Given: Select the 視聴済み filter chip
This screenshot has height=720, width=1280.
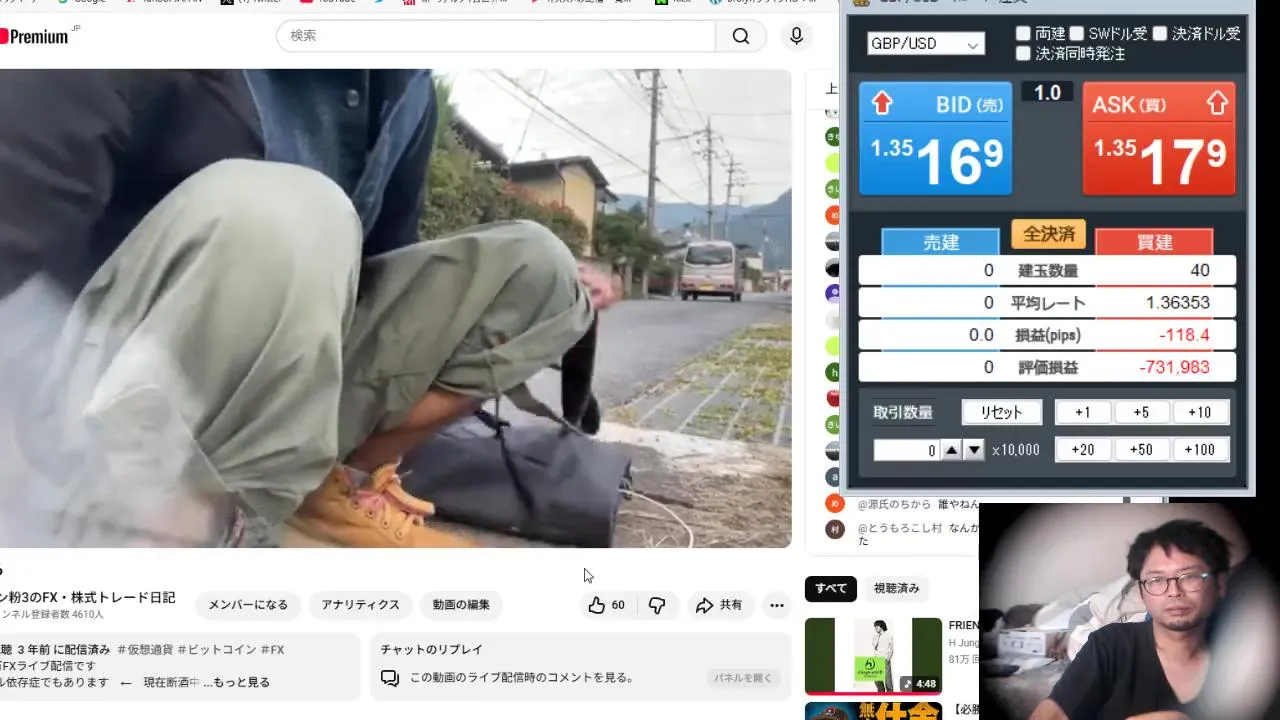Looking at the screenshot, I should point(896,588).
